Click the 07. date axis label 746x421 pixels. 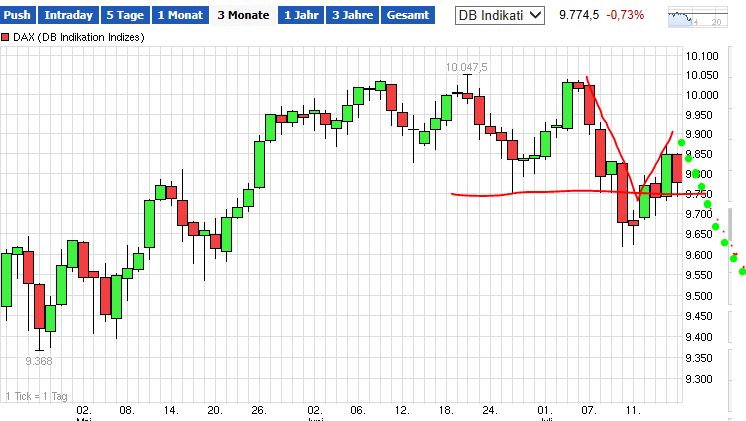pos(589,410)
